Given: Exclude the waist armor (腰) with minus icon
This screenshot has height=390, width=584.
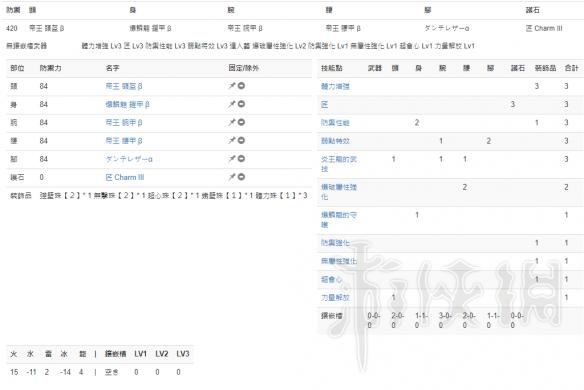Looking at the screenshot, I should pyautogui.click(x=241, y=140).
